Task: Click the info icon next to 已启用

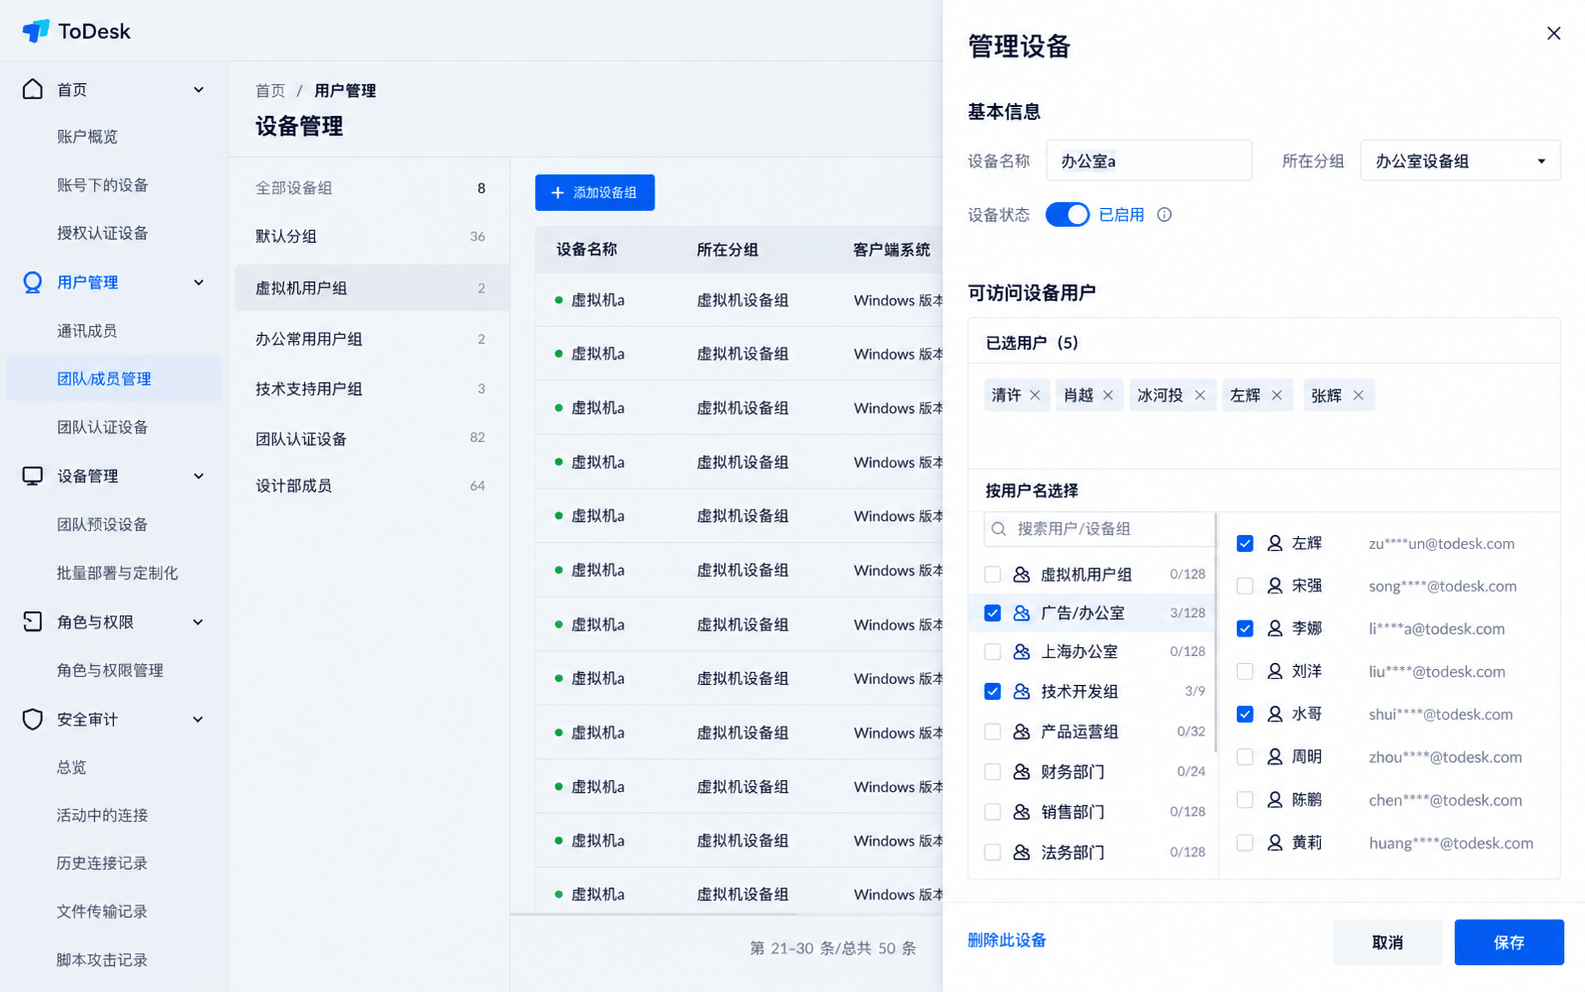Action: click(x=1164, y=215)
